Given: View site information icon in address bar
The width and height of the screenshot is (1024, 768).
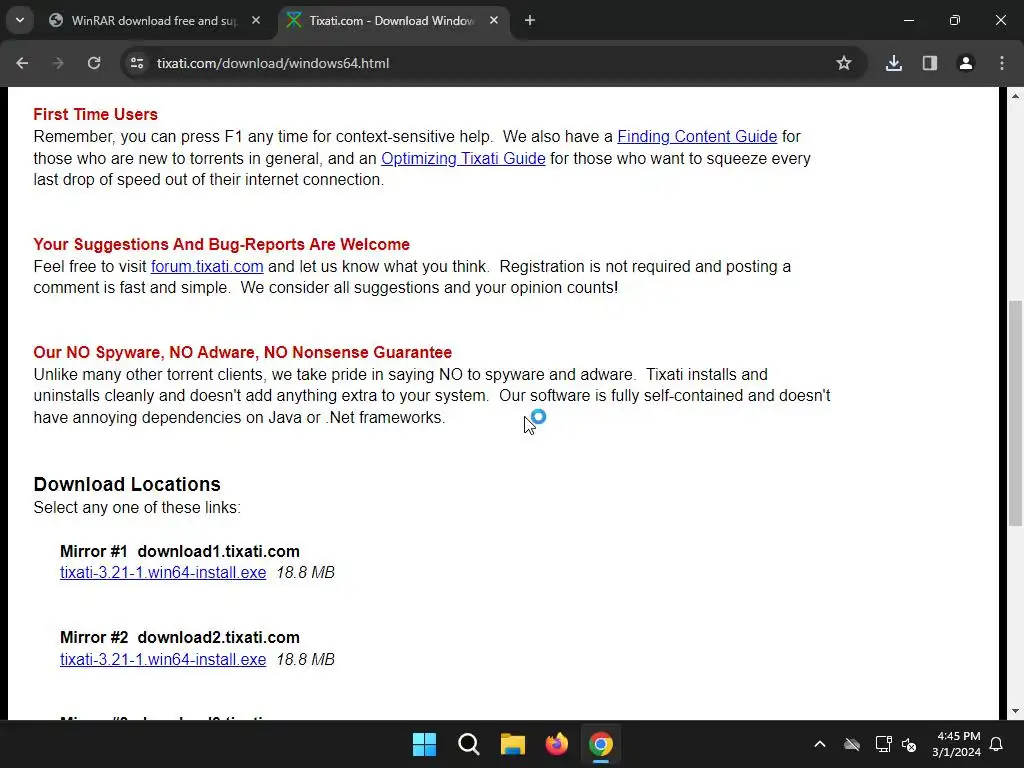Looking at the screenshot, I should pos(137,63).
